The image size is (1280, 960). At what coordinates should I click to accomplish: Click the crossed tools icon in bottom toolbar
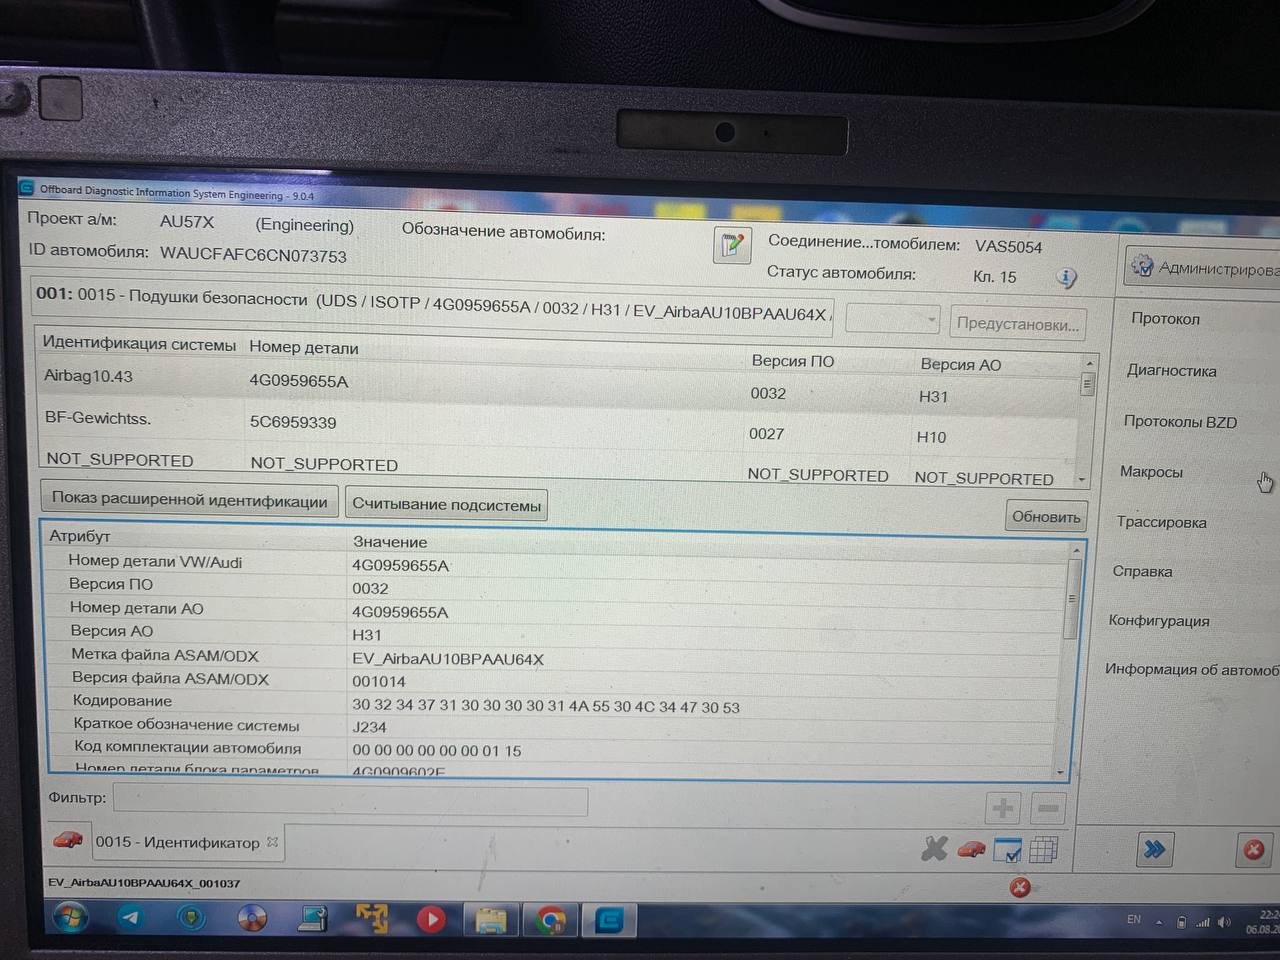934,849
